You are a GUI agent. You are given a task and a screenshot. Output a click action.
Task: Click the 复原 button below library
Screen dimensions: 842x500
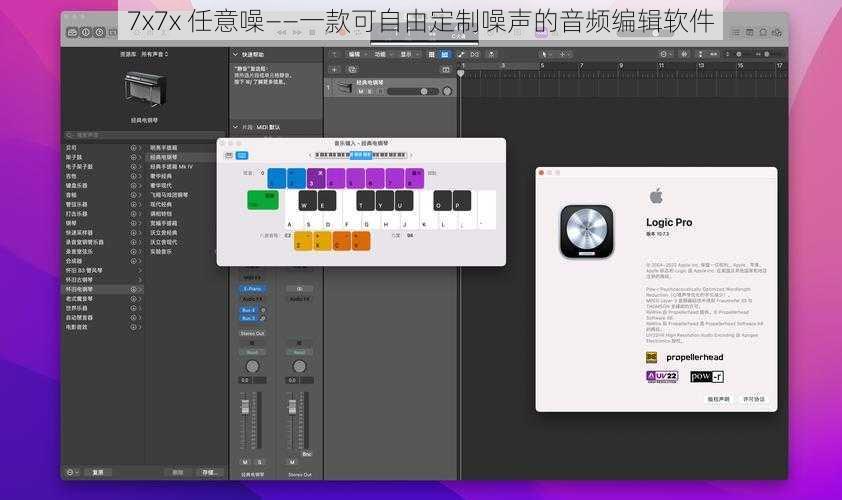coord(98,472)
